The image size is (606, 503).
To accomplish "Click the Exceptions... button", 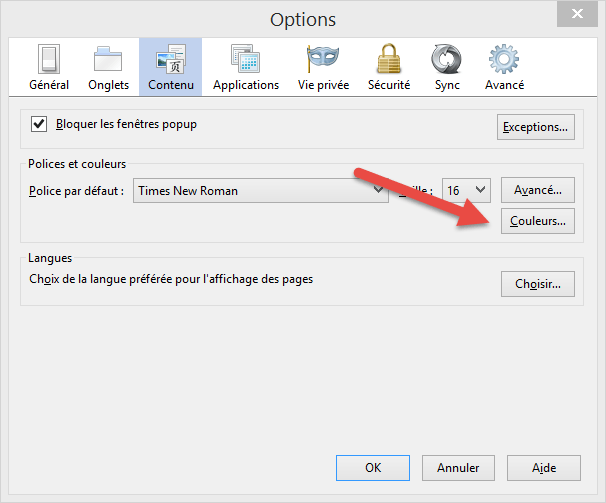I will [x=537, y=127].
